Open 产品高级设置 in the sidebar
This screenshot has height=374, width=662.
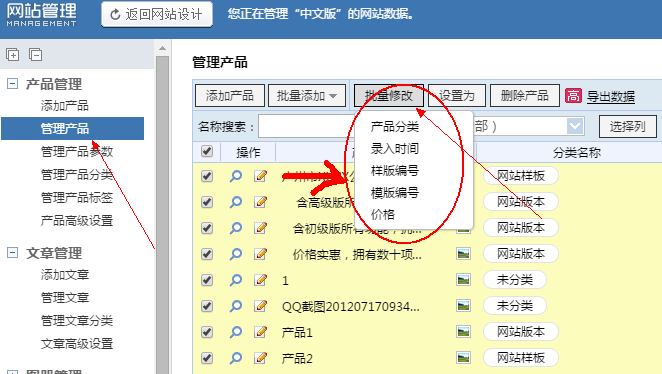pos(77,220)
